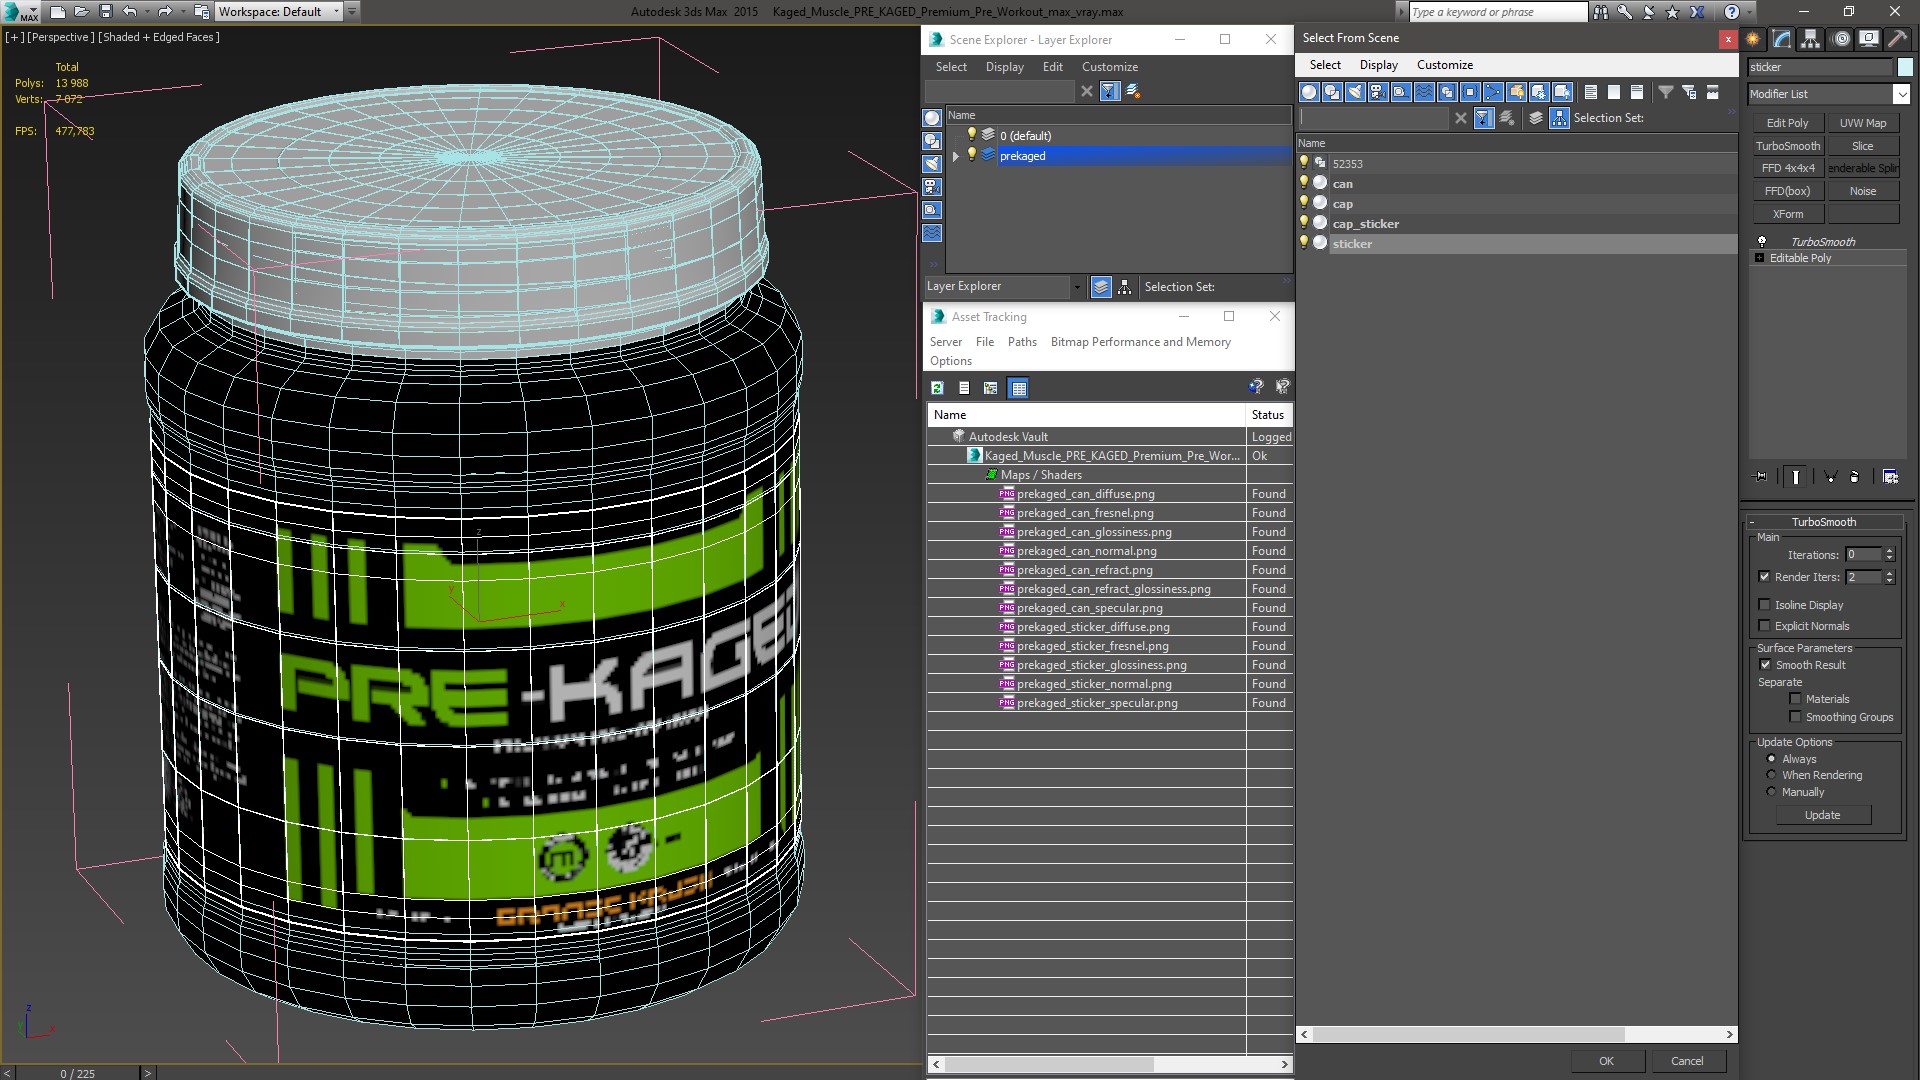Increase Iterations spinner value

[x=1889, y=551]
